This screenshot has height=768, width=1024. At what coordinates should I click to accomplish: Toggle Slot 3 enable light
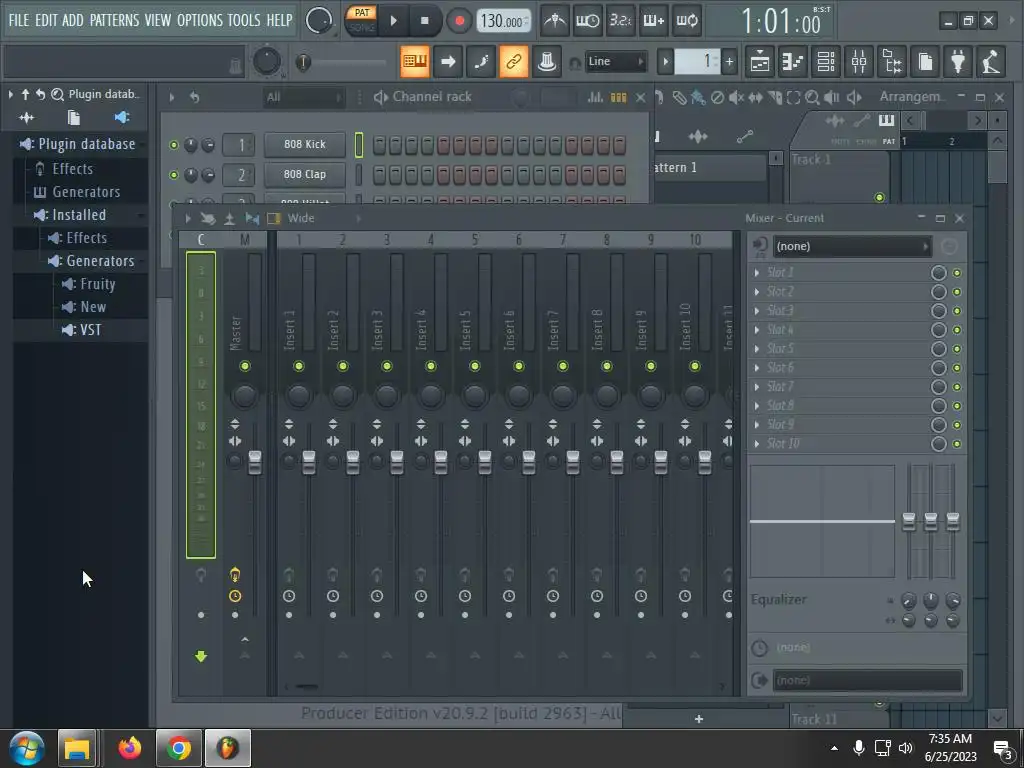click(x=957, y=311)
